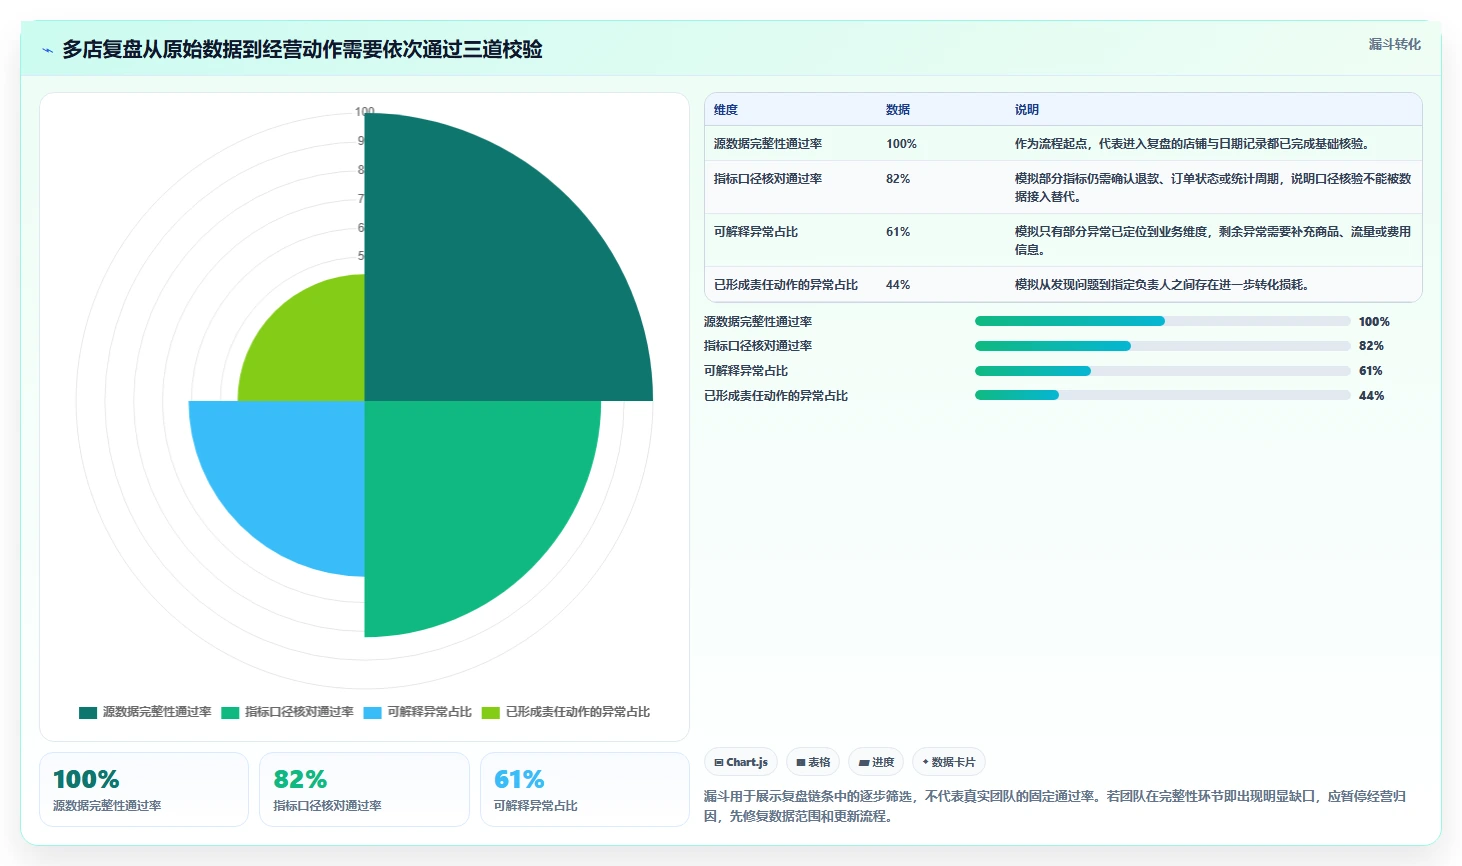Click the 进度 tag chip
Image resolution: width=1462 pixels, height=866 pixels.
pos(876,762)
